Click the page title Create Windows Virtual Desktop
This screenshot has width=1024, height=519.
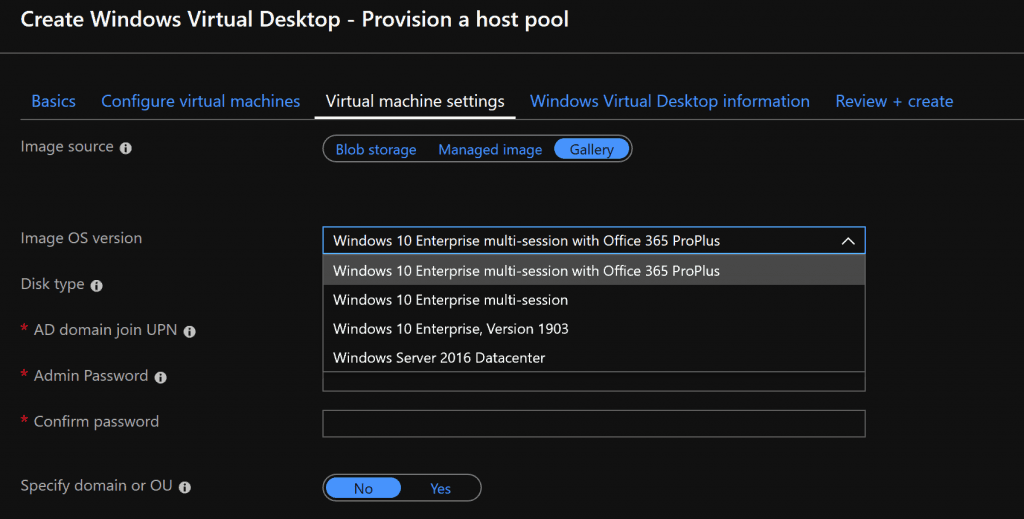point(295,20)
